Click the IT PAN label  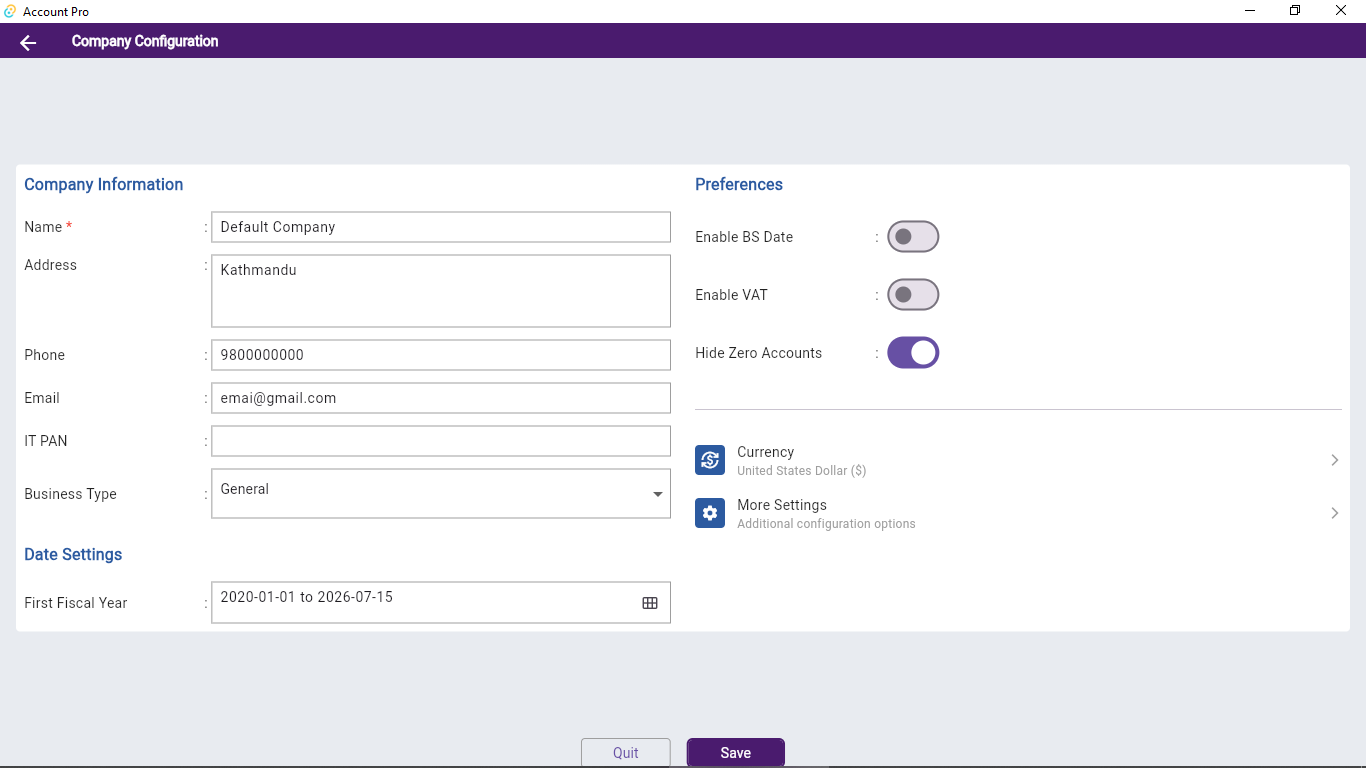coord(46,441)
